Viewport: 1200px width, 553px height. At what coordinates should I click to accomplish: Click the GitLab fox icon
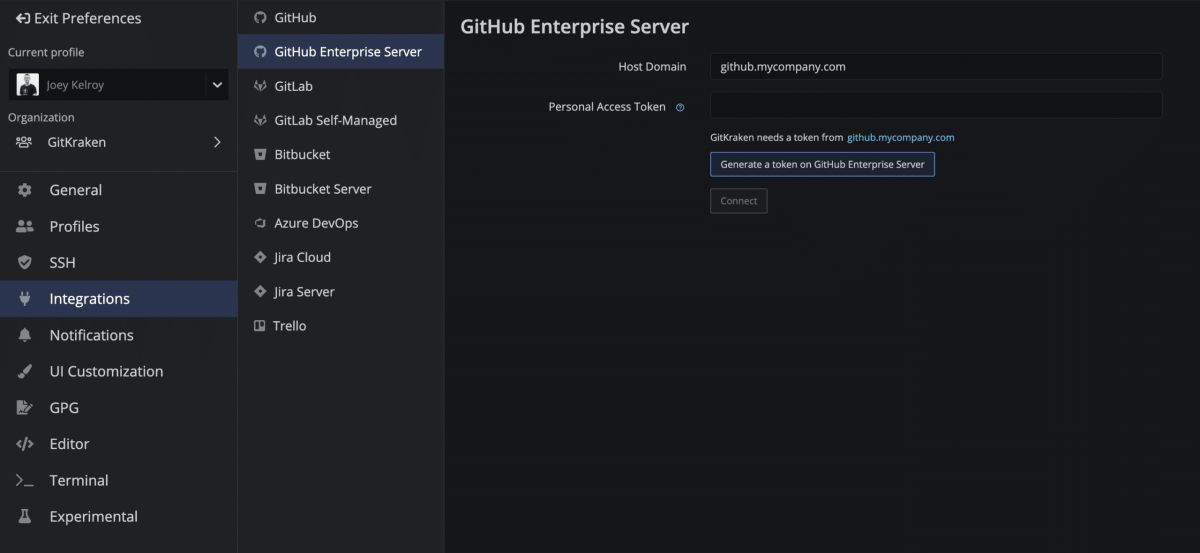260,86
